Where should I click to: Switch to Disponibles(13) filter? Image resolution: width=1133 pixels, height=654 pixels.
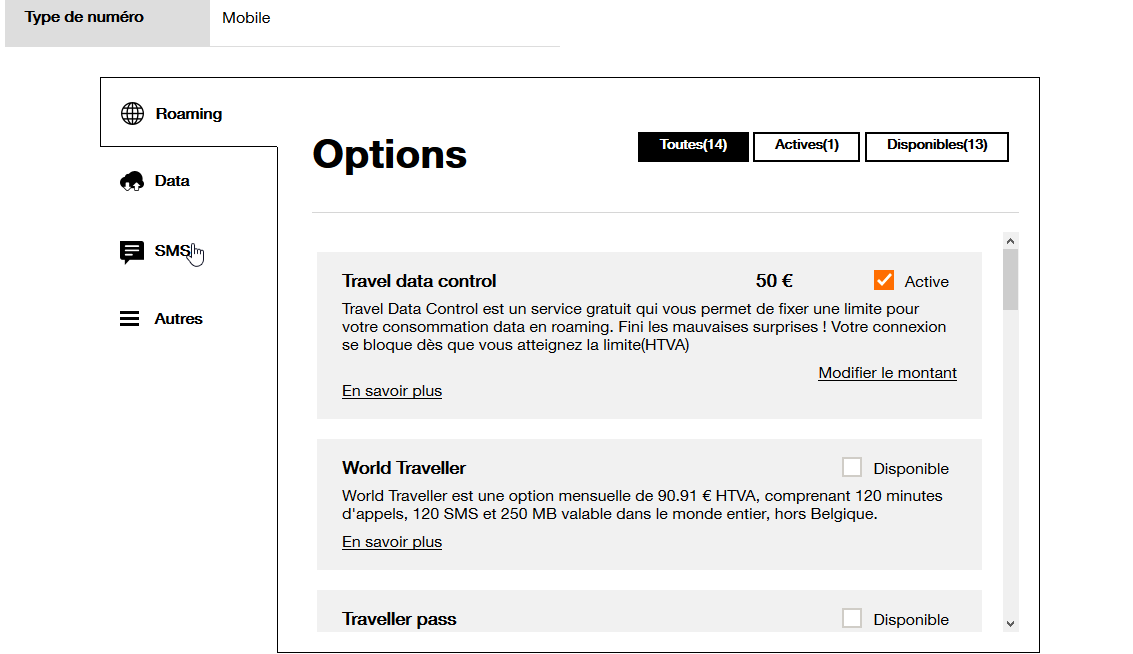(937, 146)
